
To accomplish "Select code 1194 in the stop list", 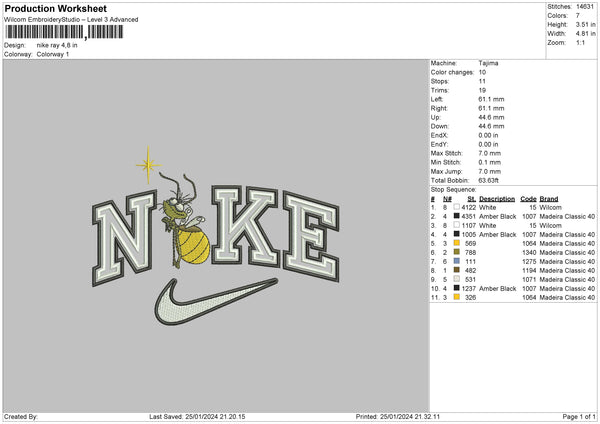I will (529, 271).
